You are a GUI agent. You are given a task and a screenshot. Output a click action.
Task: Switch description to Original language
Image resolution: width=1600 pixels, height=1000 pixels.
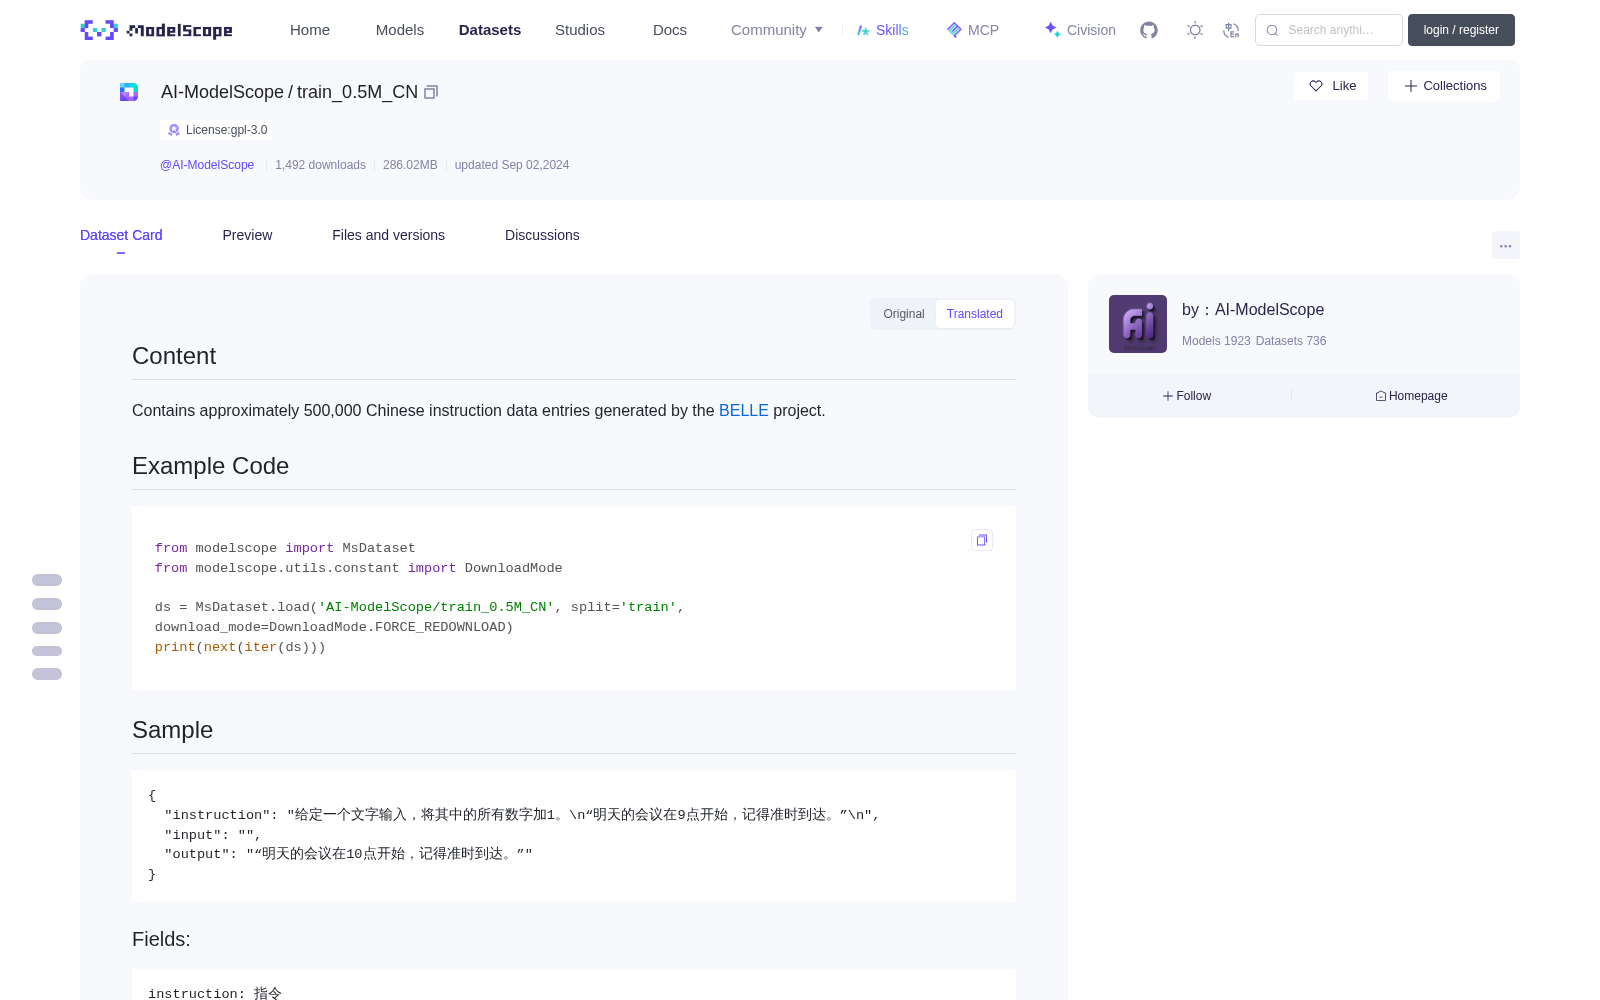pos(904,314)
